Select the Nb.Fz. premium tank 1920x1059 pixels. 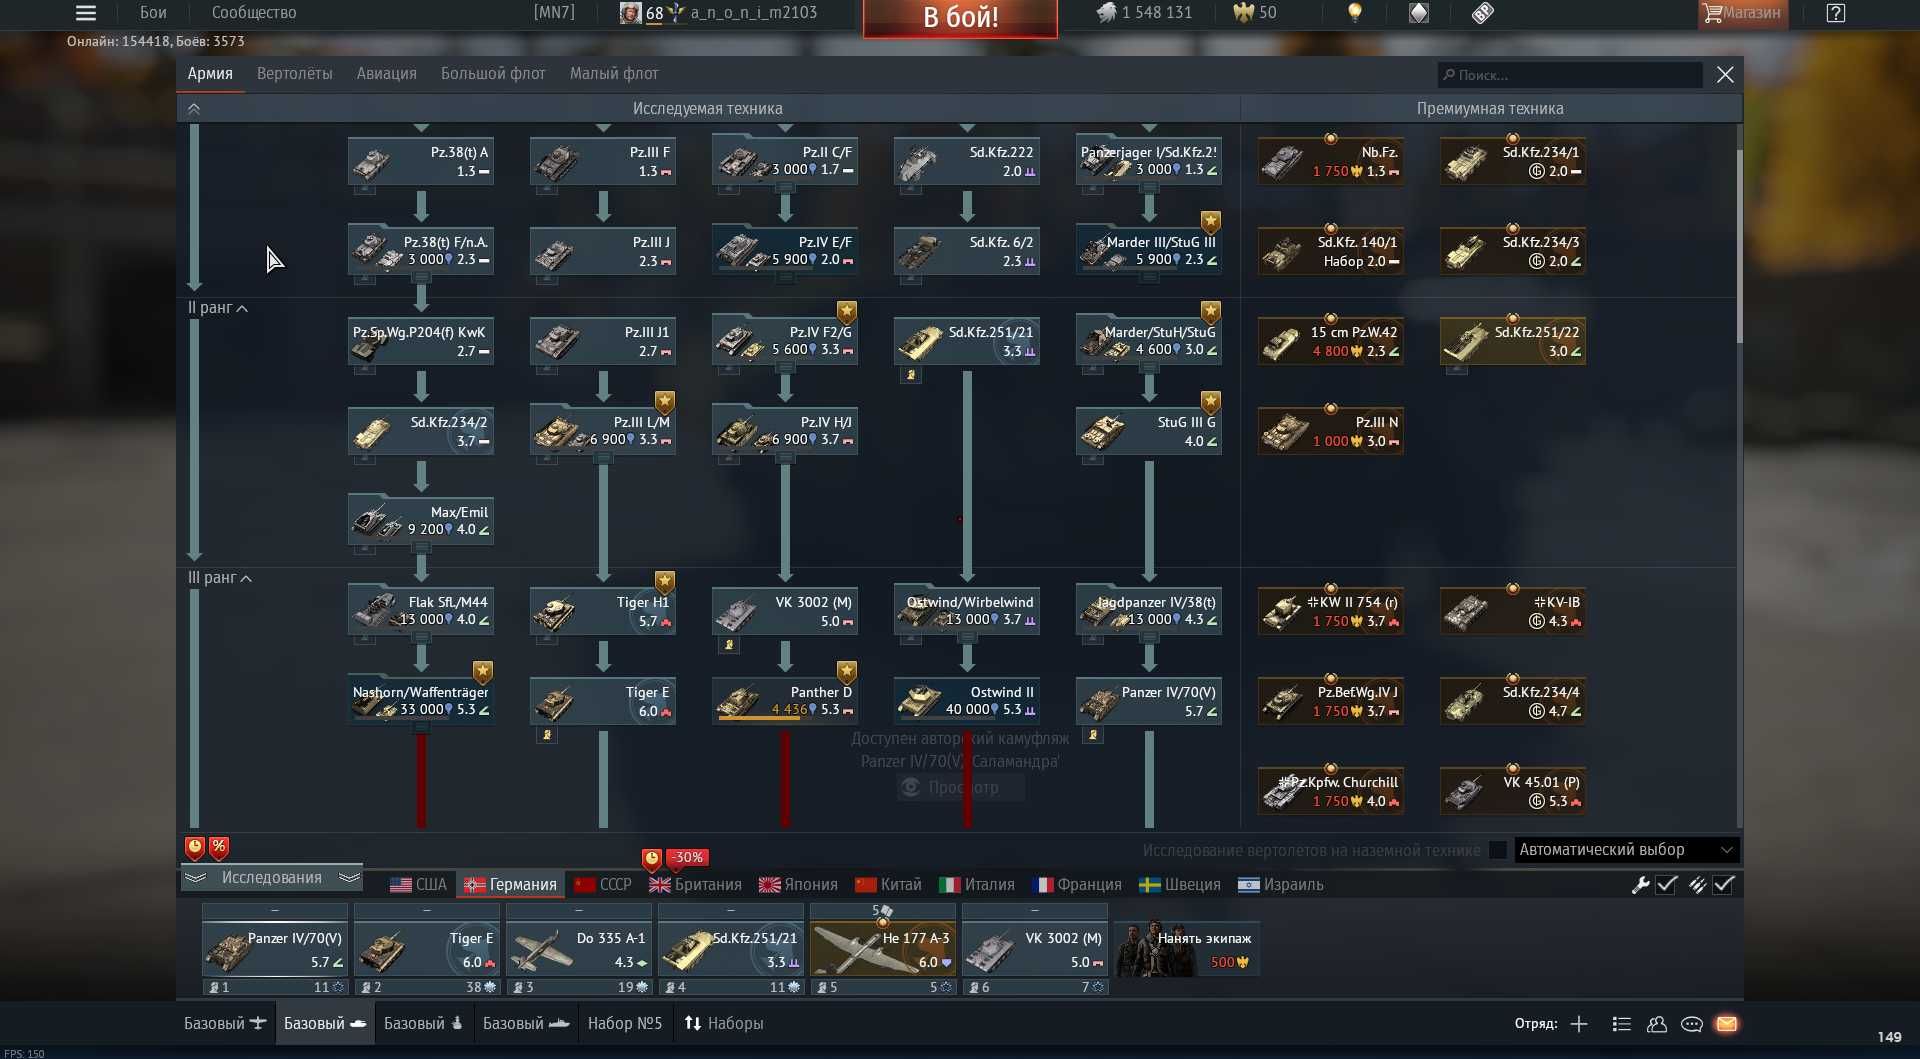click(1331, 161)
